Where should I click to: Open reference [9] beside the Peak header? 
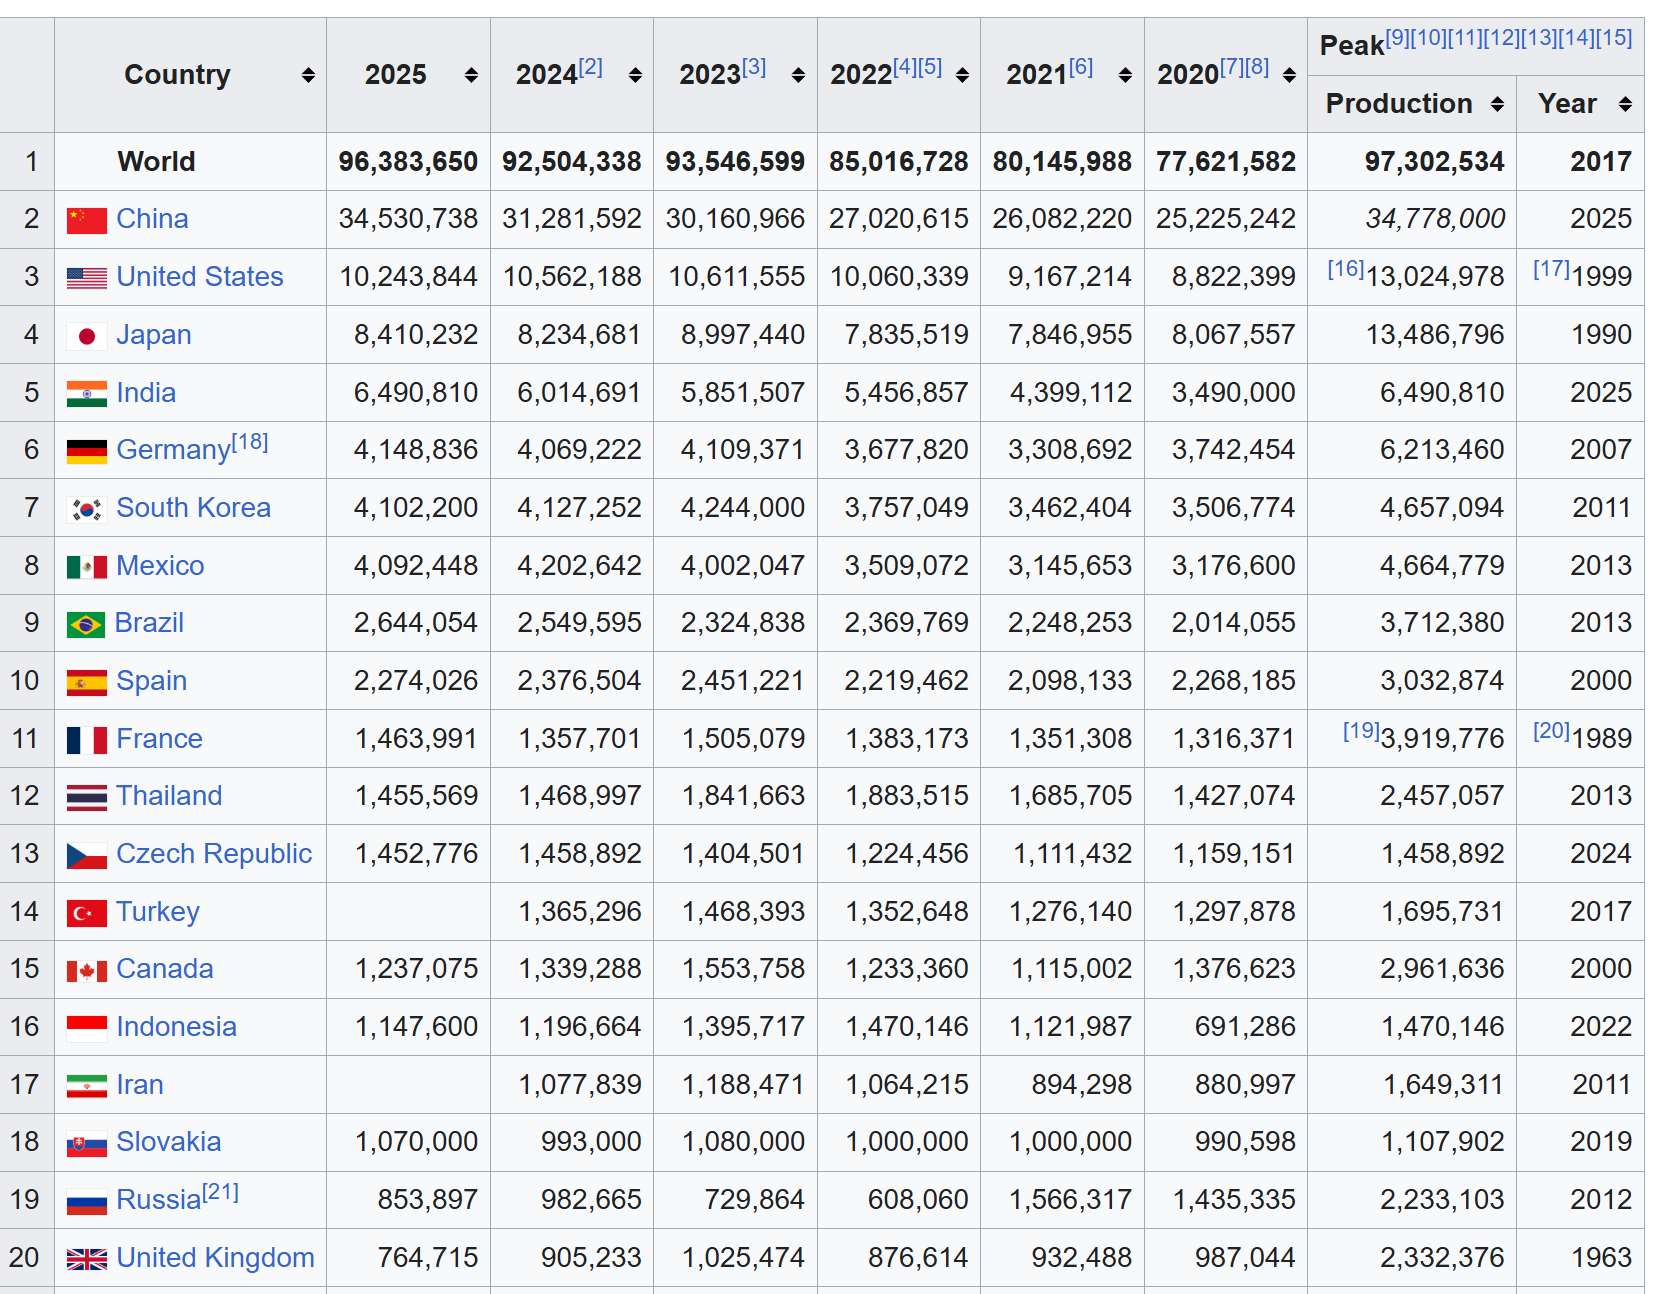(1398, 38)
